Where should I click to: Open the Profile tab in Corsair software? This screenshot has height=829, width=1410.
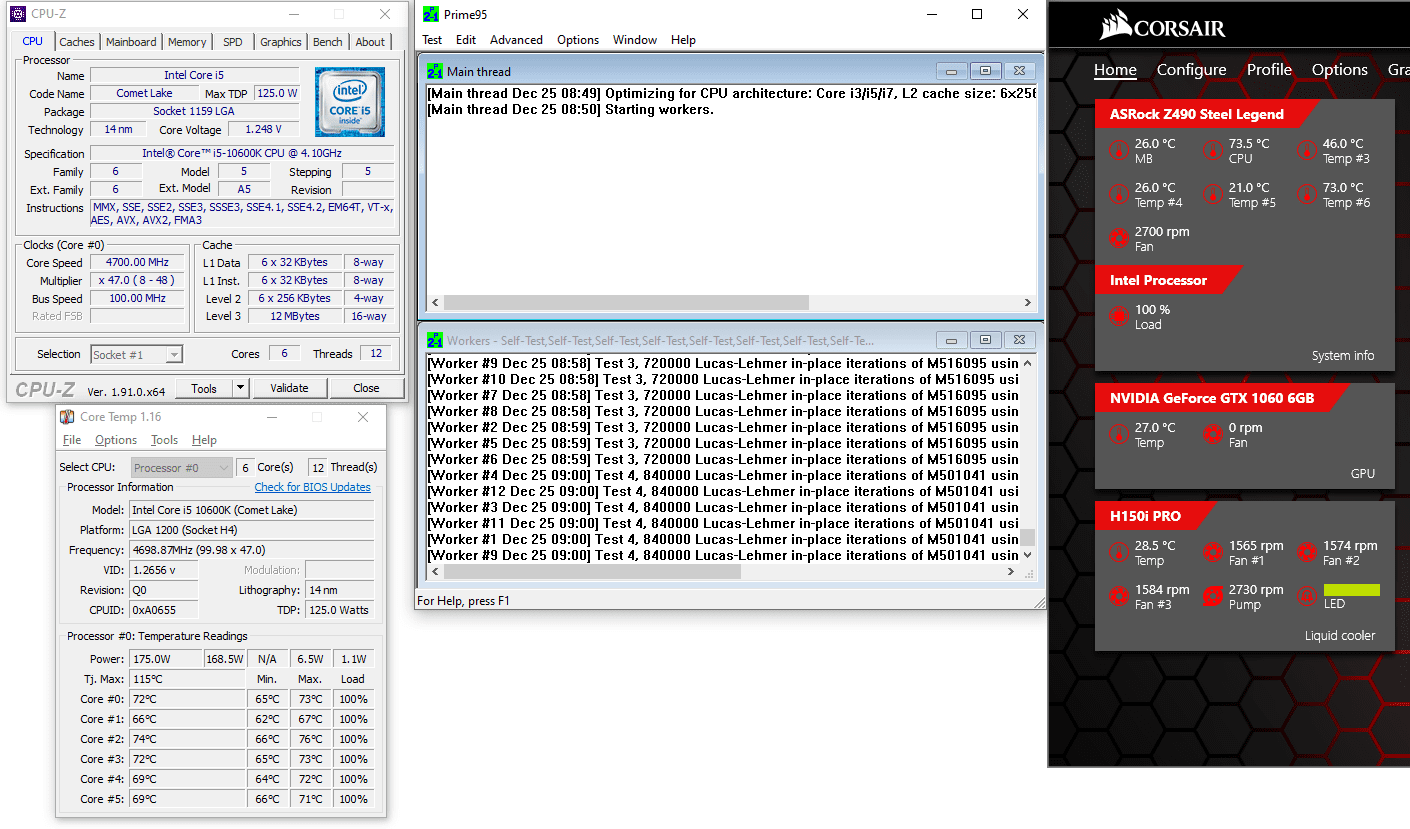(x=1269, y=70)
